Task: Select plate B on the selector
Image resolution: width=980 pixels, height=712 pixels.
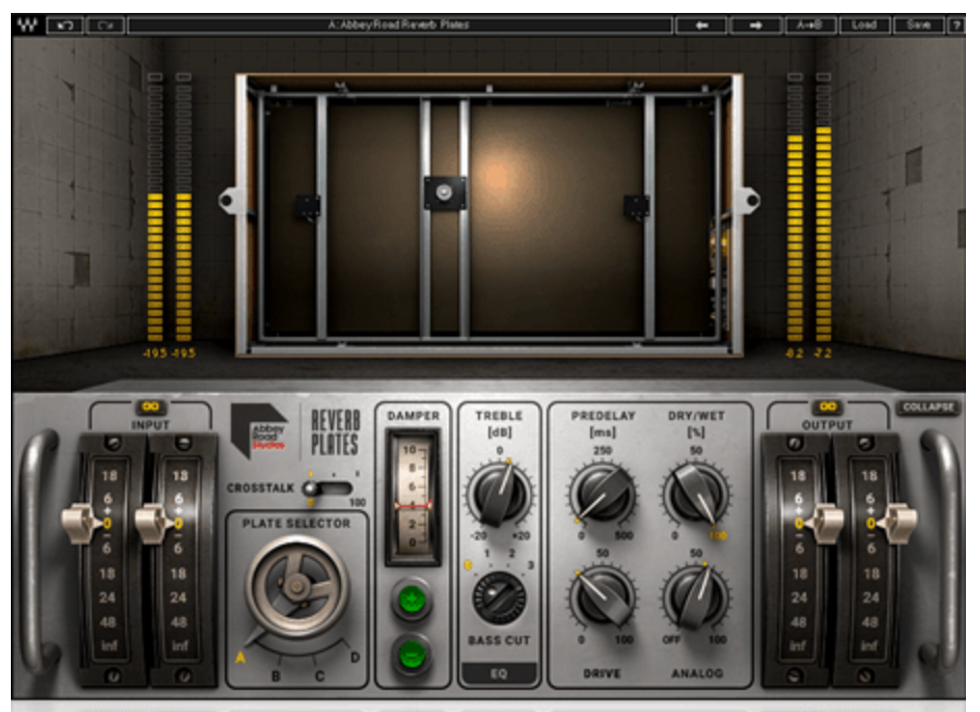Action: pos(276,676)
